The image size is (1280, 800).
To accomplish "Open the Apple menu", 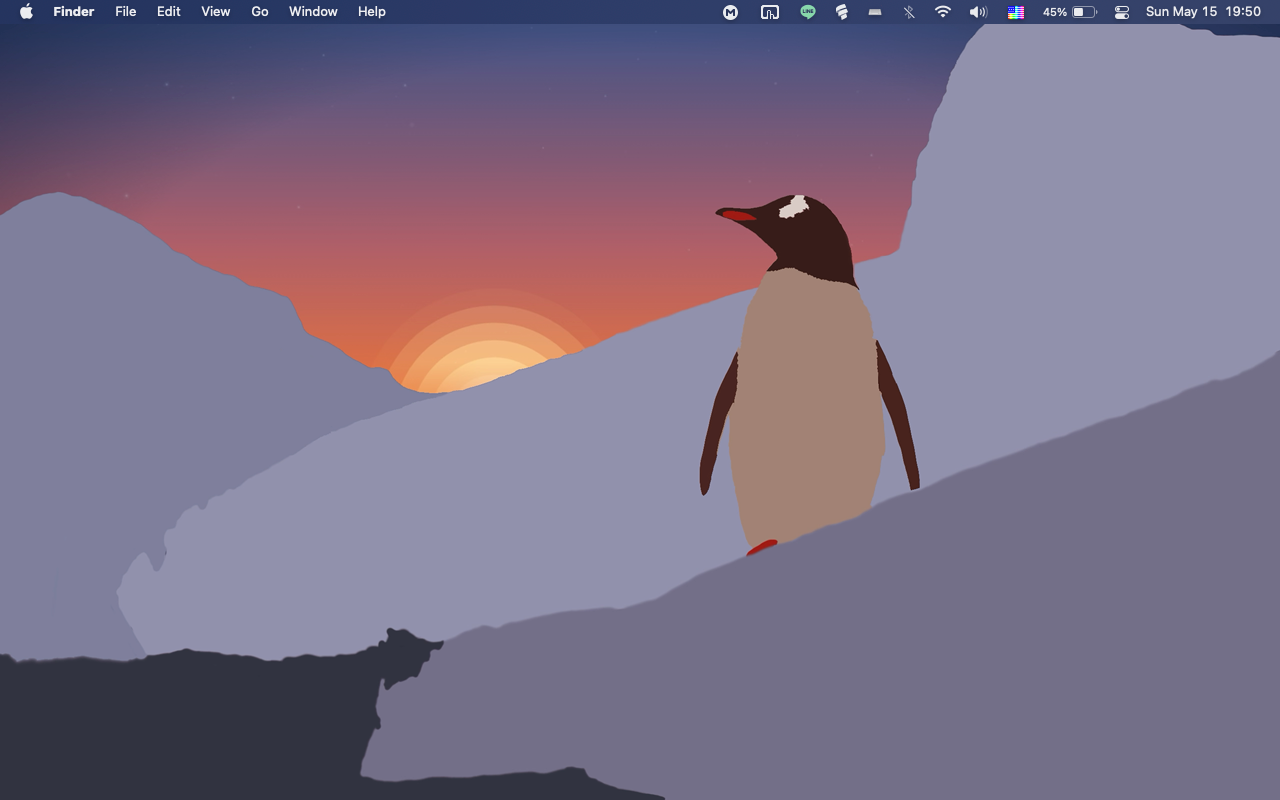I will point(26,12).
